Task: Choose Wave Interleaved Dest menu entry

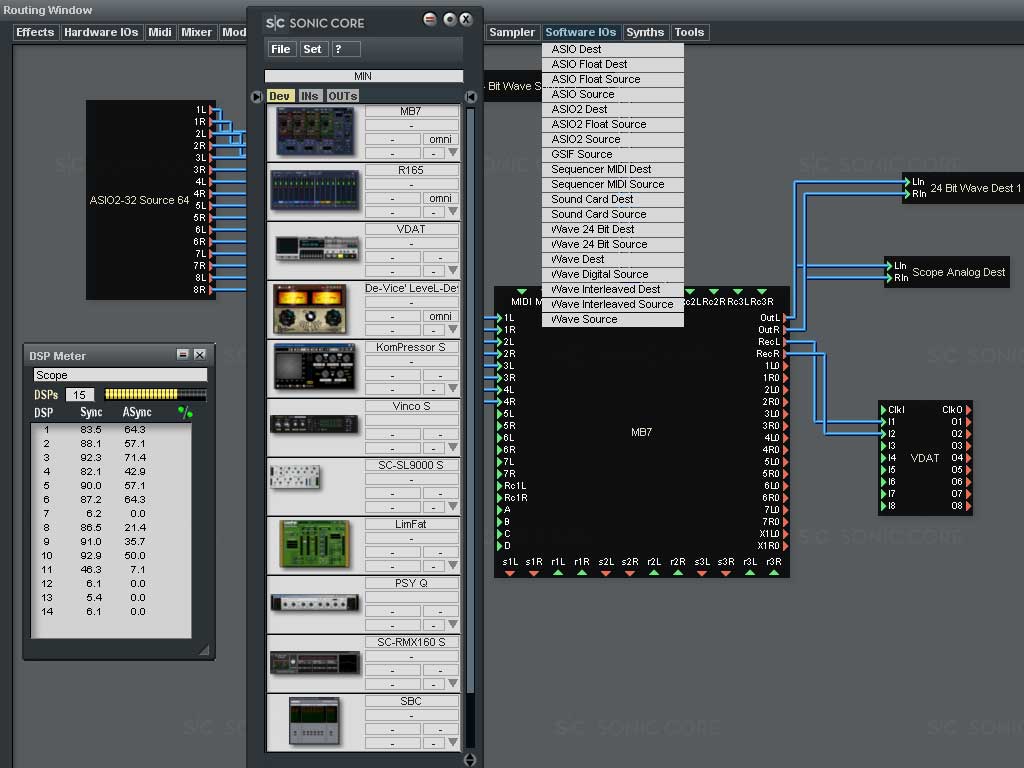Action: (613, 289)
